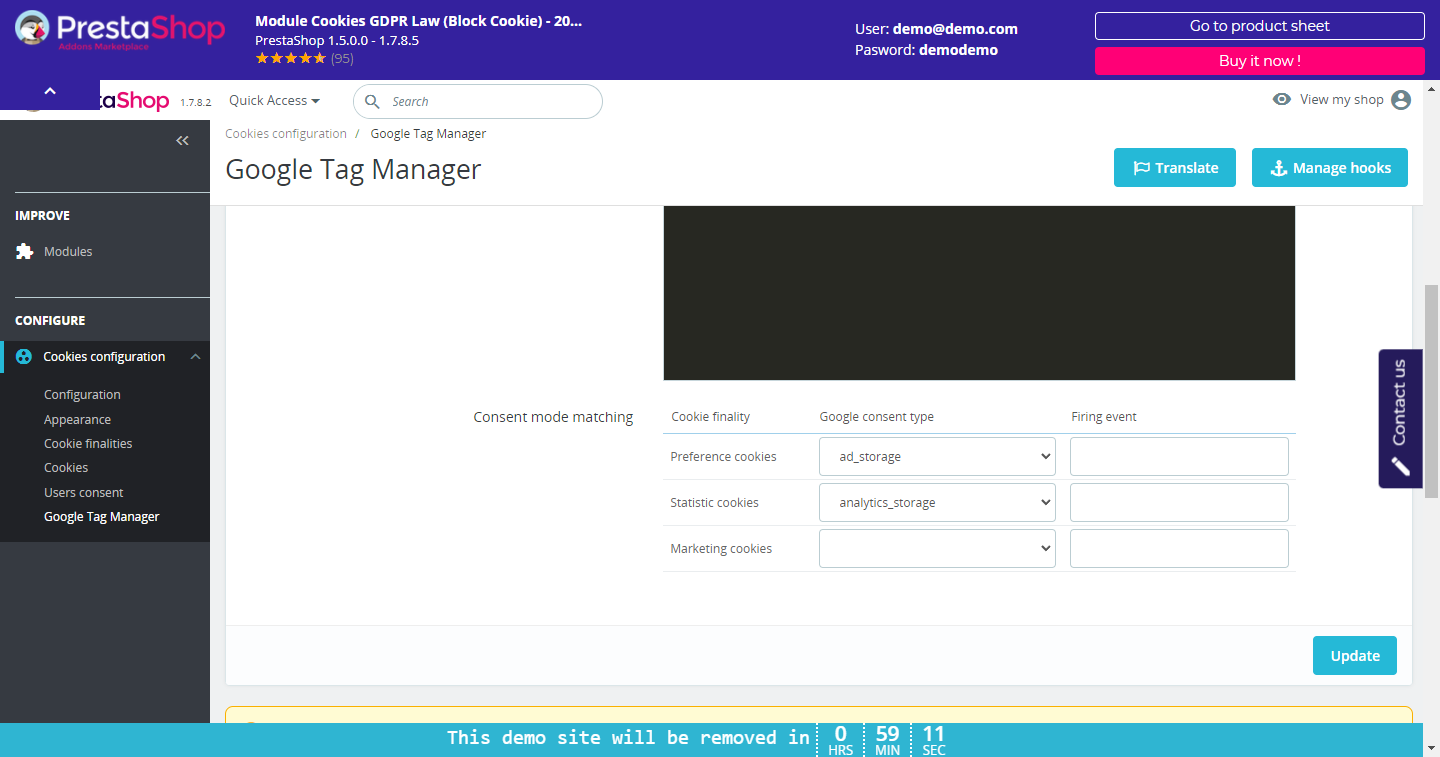Click the Modules puzzle piece icon
Viewport: 1440px width, 757px height.
tap(24, 252)
